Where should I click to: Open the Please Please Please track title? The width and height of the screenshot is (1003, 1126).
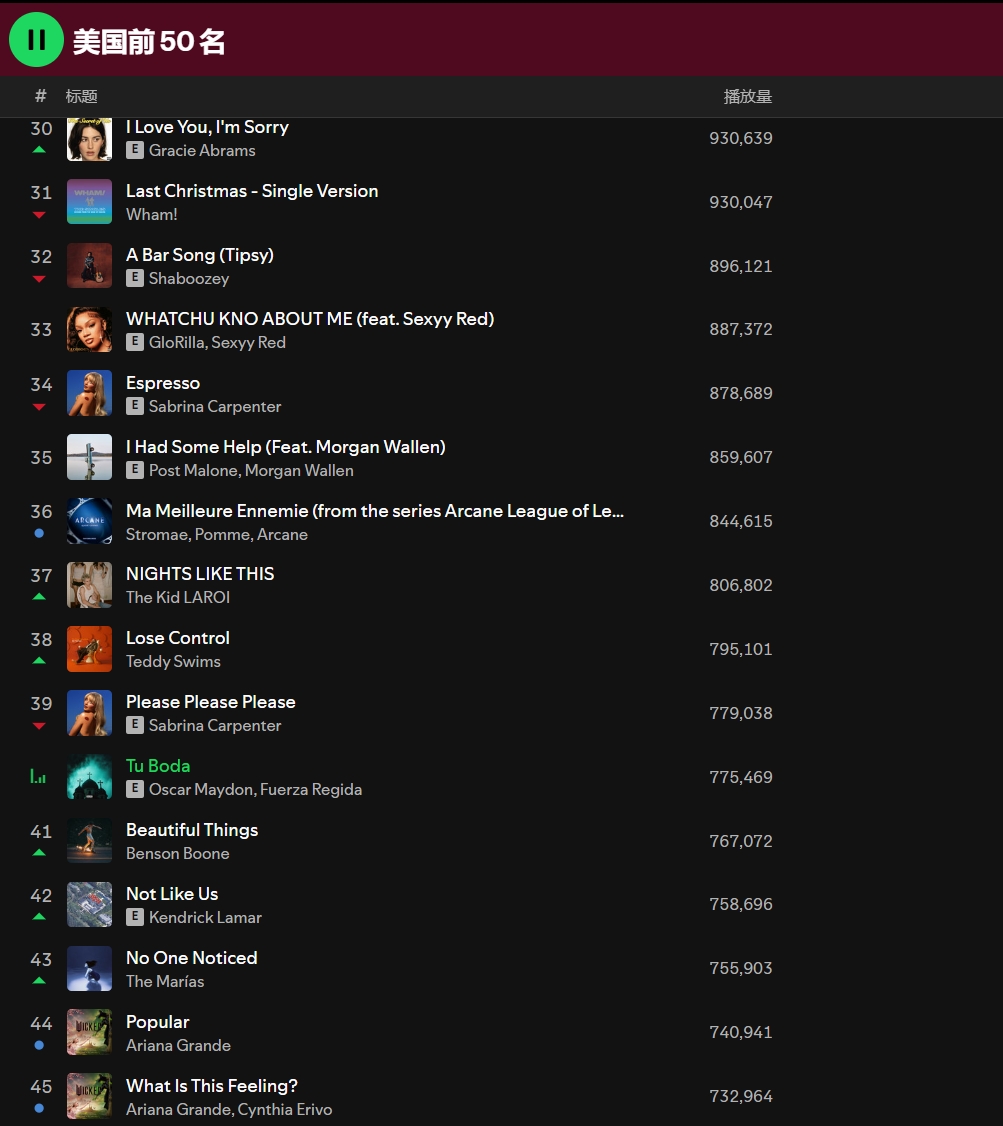[x=211, y=702]
